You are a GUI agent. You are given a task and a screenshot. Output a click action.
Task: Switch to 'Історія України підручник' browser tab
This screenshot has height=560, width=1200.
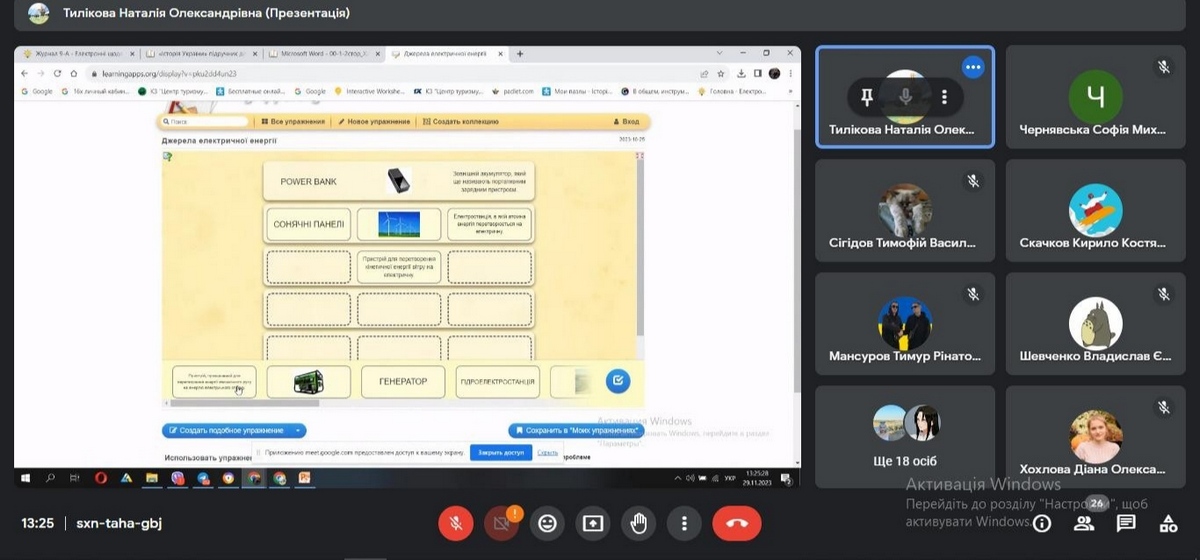click(201, 53)
